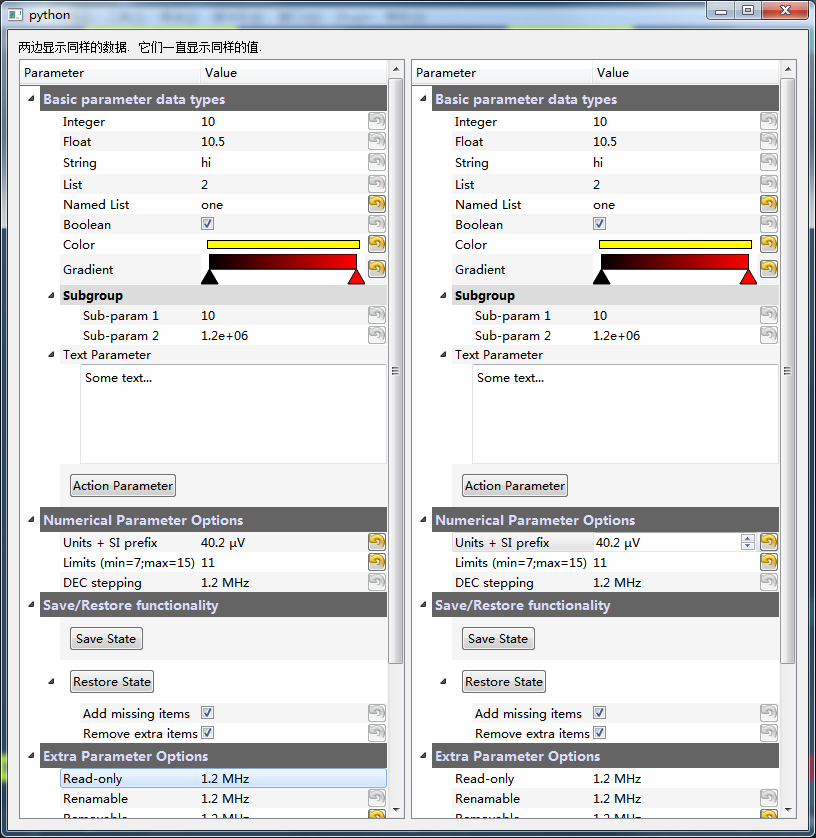
Task: Reset DEC stepping in left panel
Action: coord(377,582)
